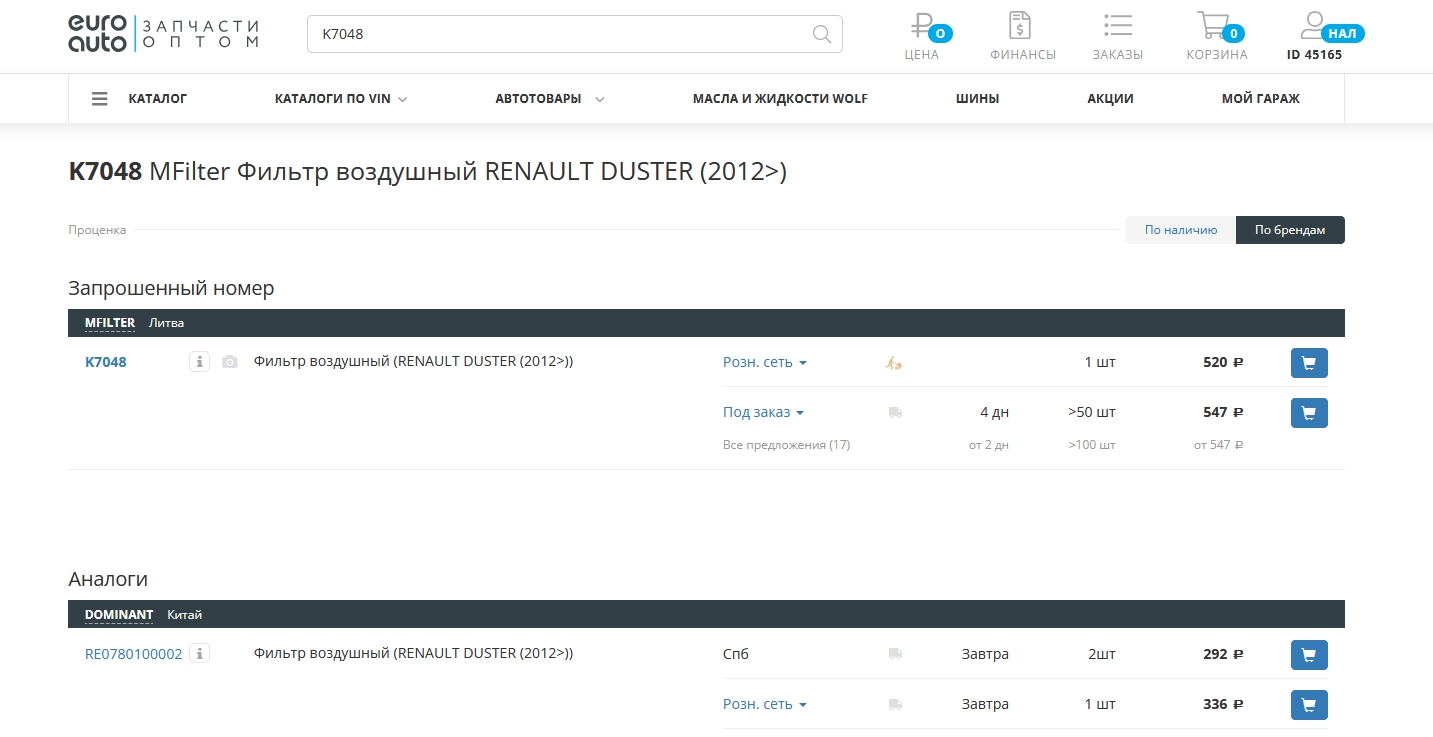This screenshot has height=737, width=1433.
Task: Click the Китай country label
Action: [185, 615]
